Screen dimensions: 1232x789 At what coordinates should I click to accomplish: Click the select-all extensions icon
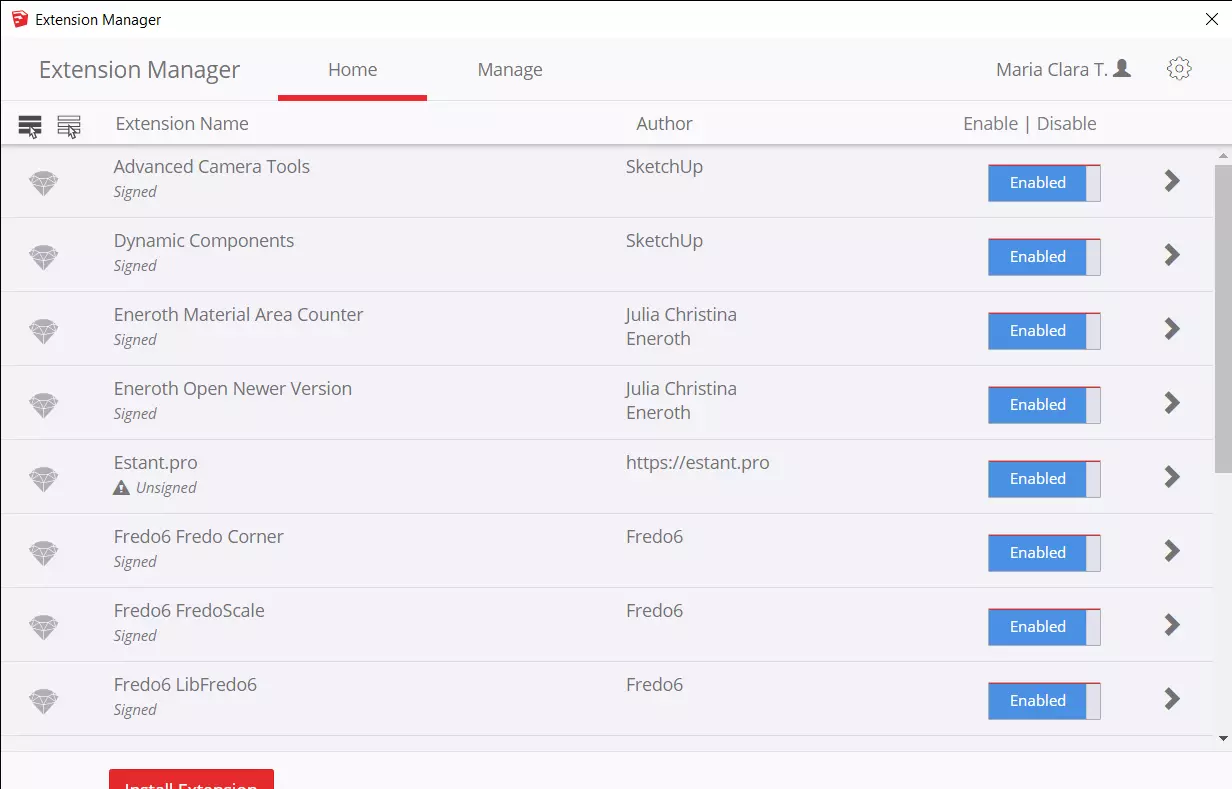pyautogui.click(x=30, y=126)
